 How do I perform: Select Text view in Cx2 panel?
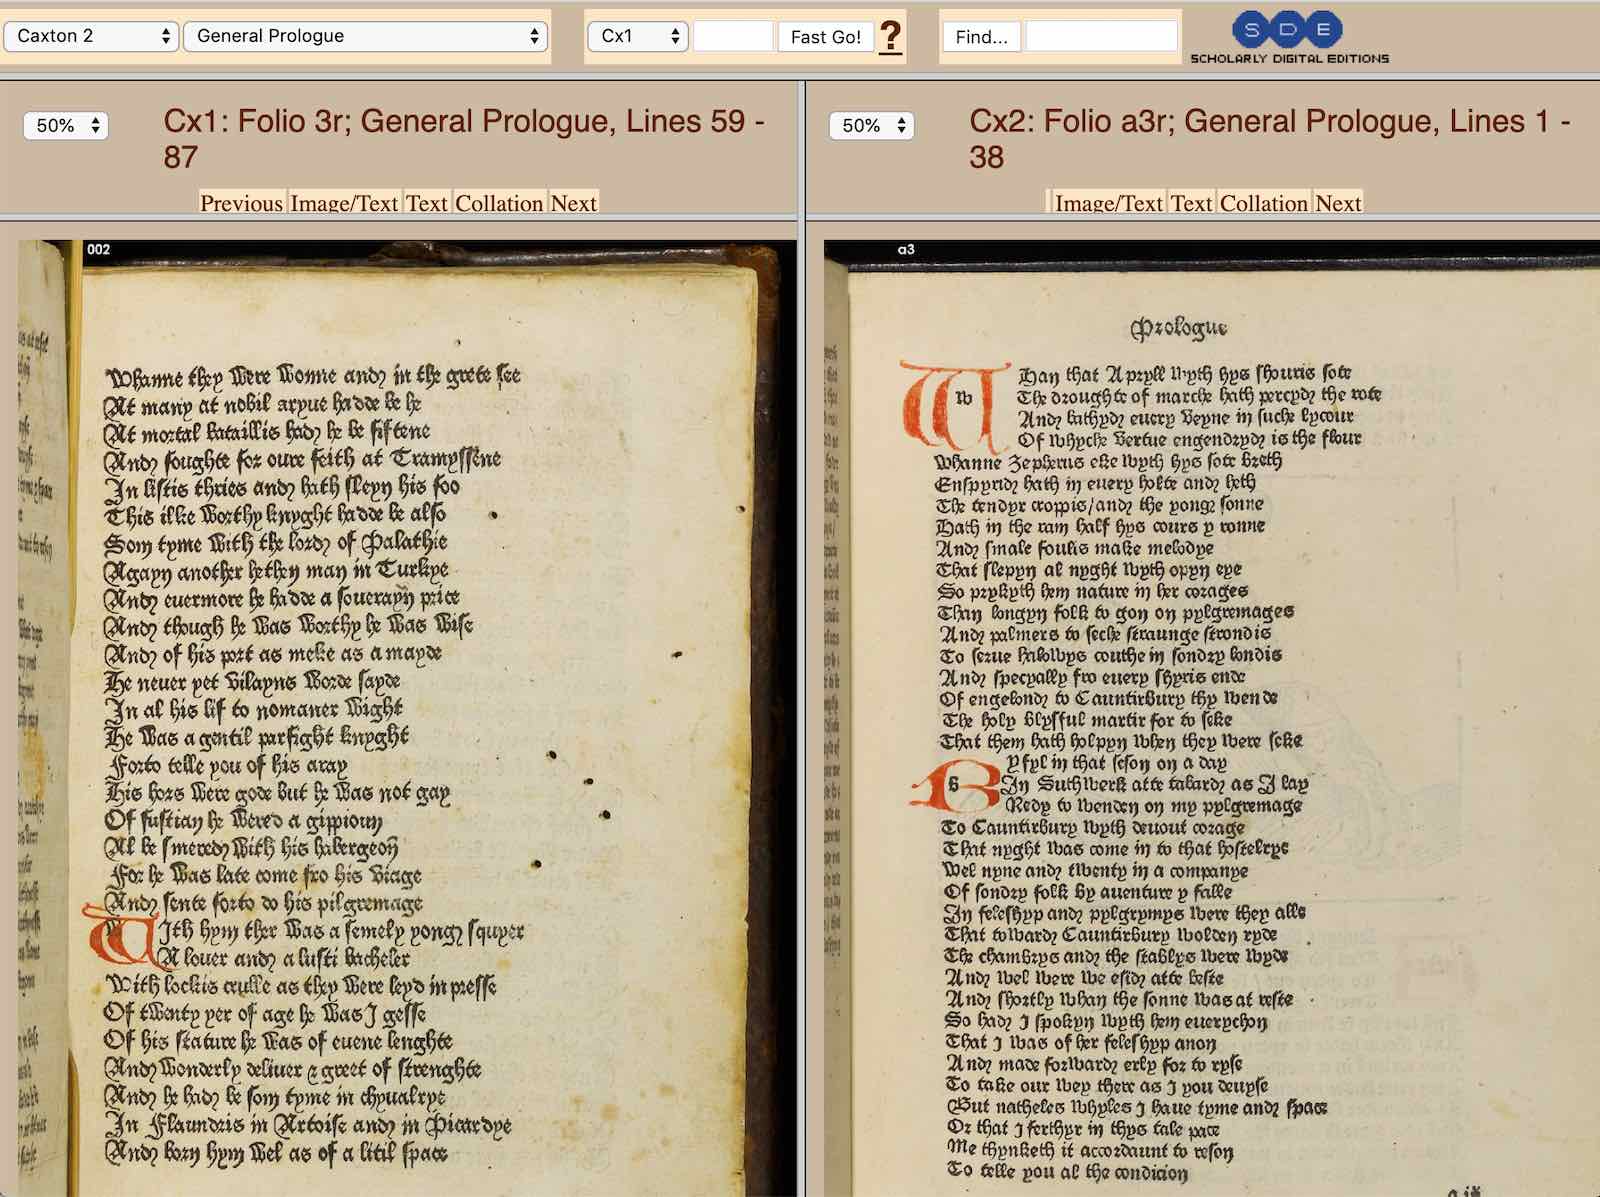pyautogui.click(x=1192, y=203)
